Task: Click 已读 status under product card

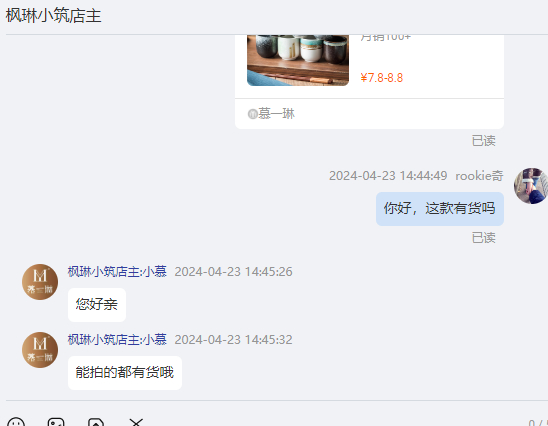Action: (484, 141)
